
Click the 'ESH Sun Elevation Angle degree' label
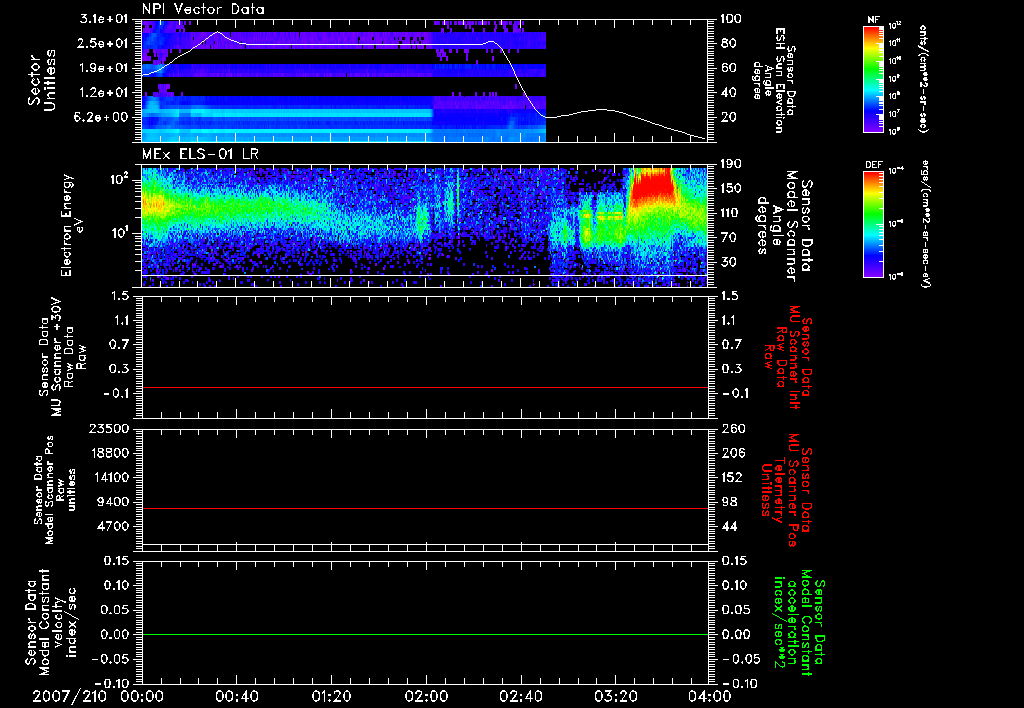(x=774, y=80)
